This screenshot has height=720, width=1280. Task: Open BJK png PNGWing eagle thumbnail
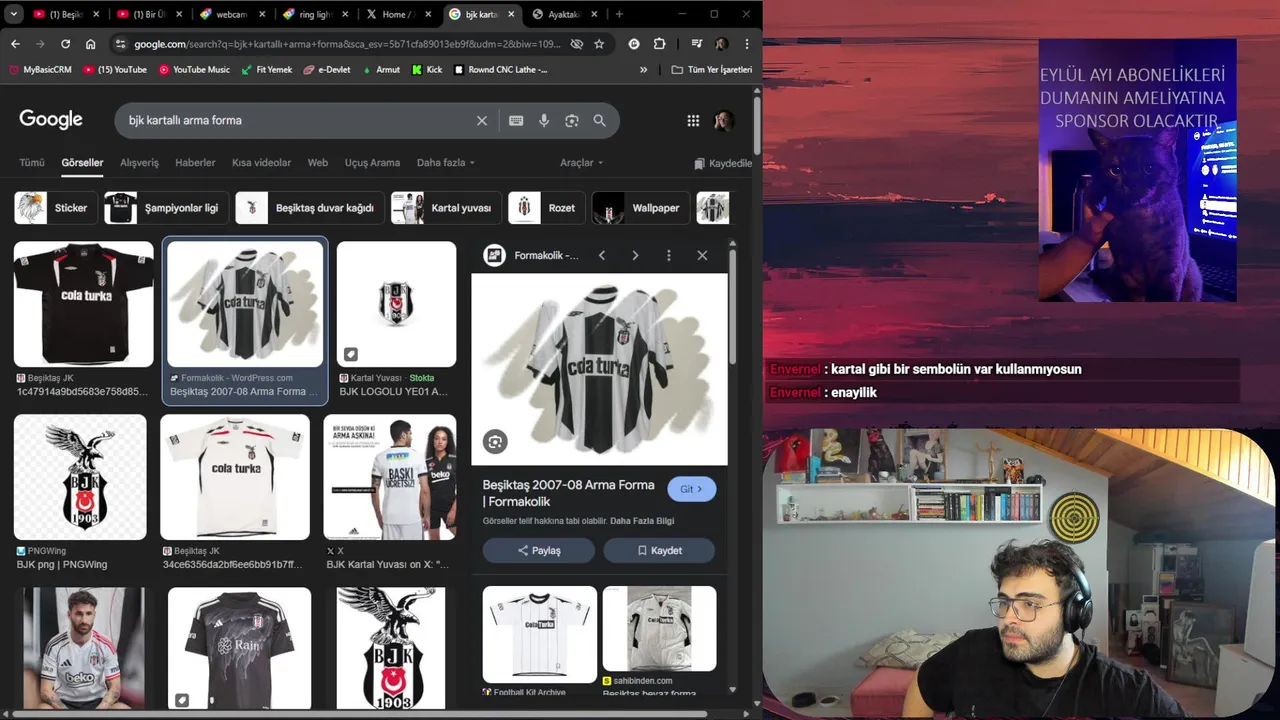click(x=80, y=477)
